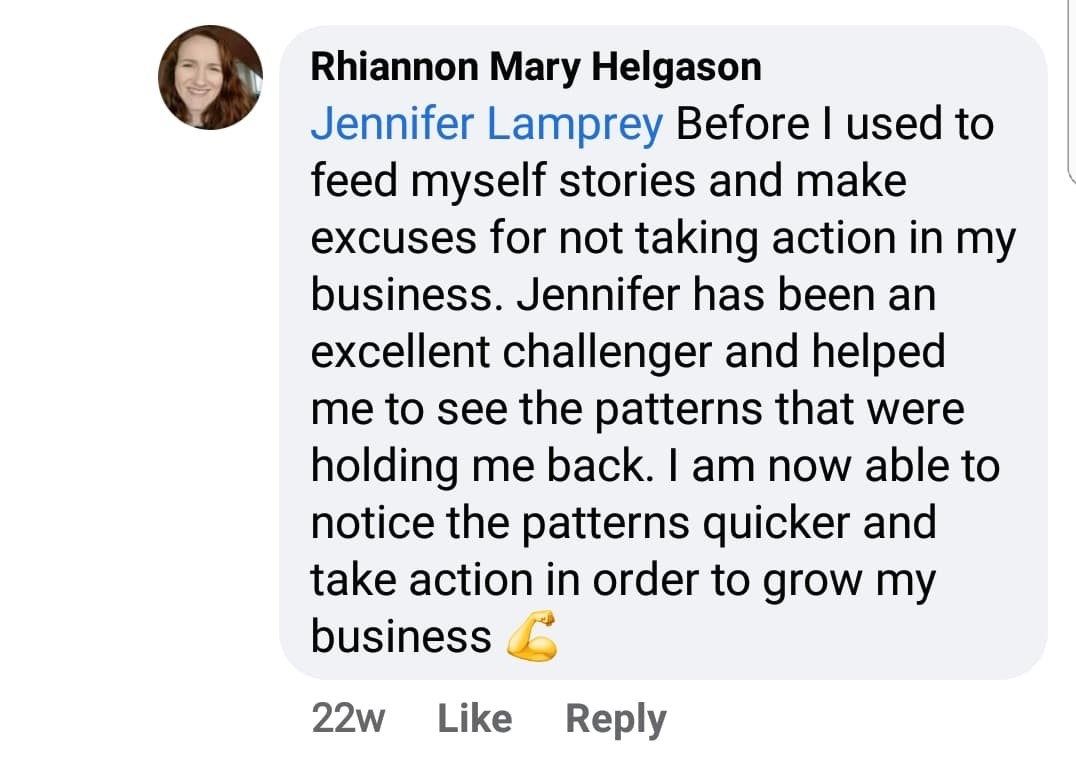Click the flexed bicep emoji
1076x761 pixels.
[532, 637]
